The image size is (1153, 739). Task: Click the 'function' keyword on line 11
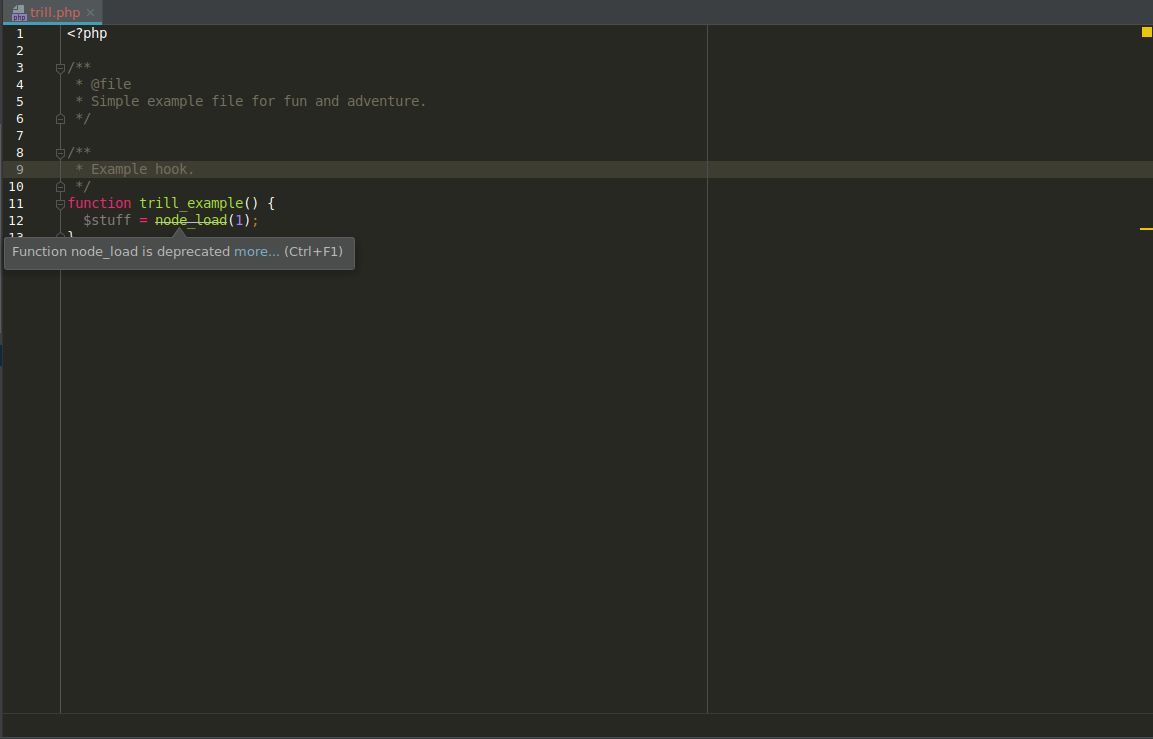pyautogui.click(x=99, y=203)
